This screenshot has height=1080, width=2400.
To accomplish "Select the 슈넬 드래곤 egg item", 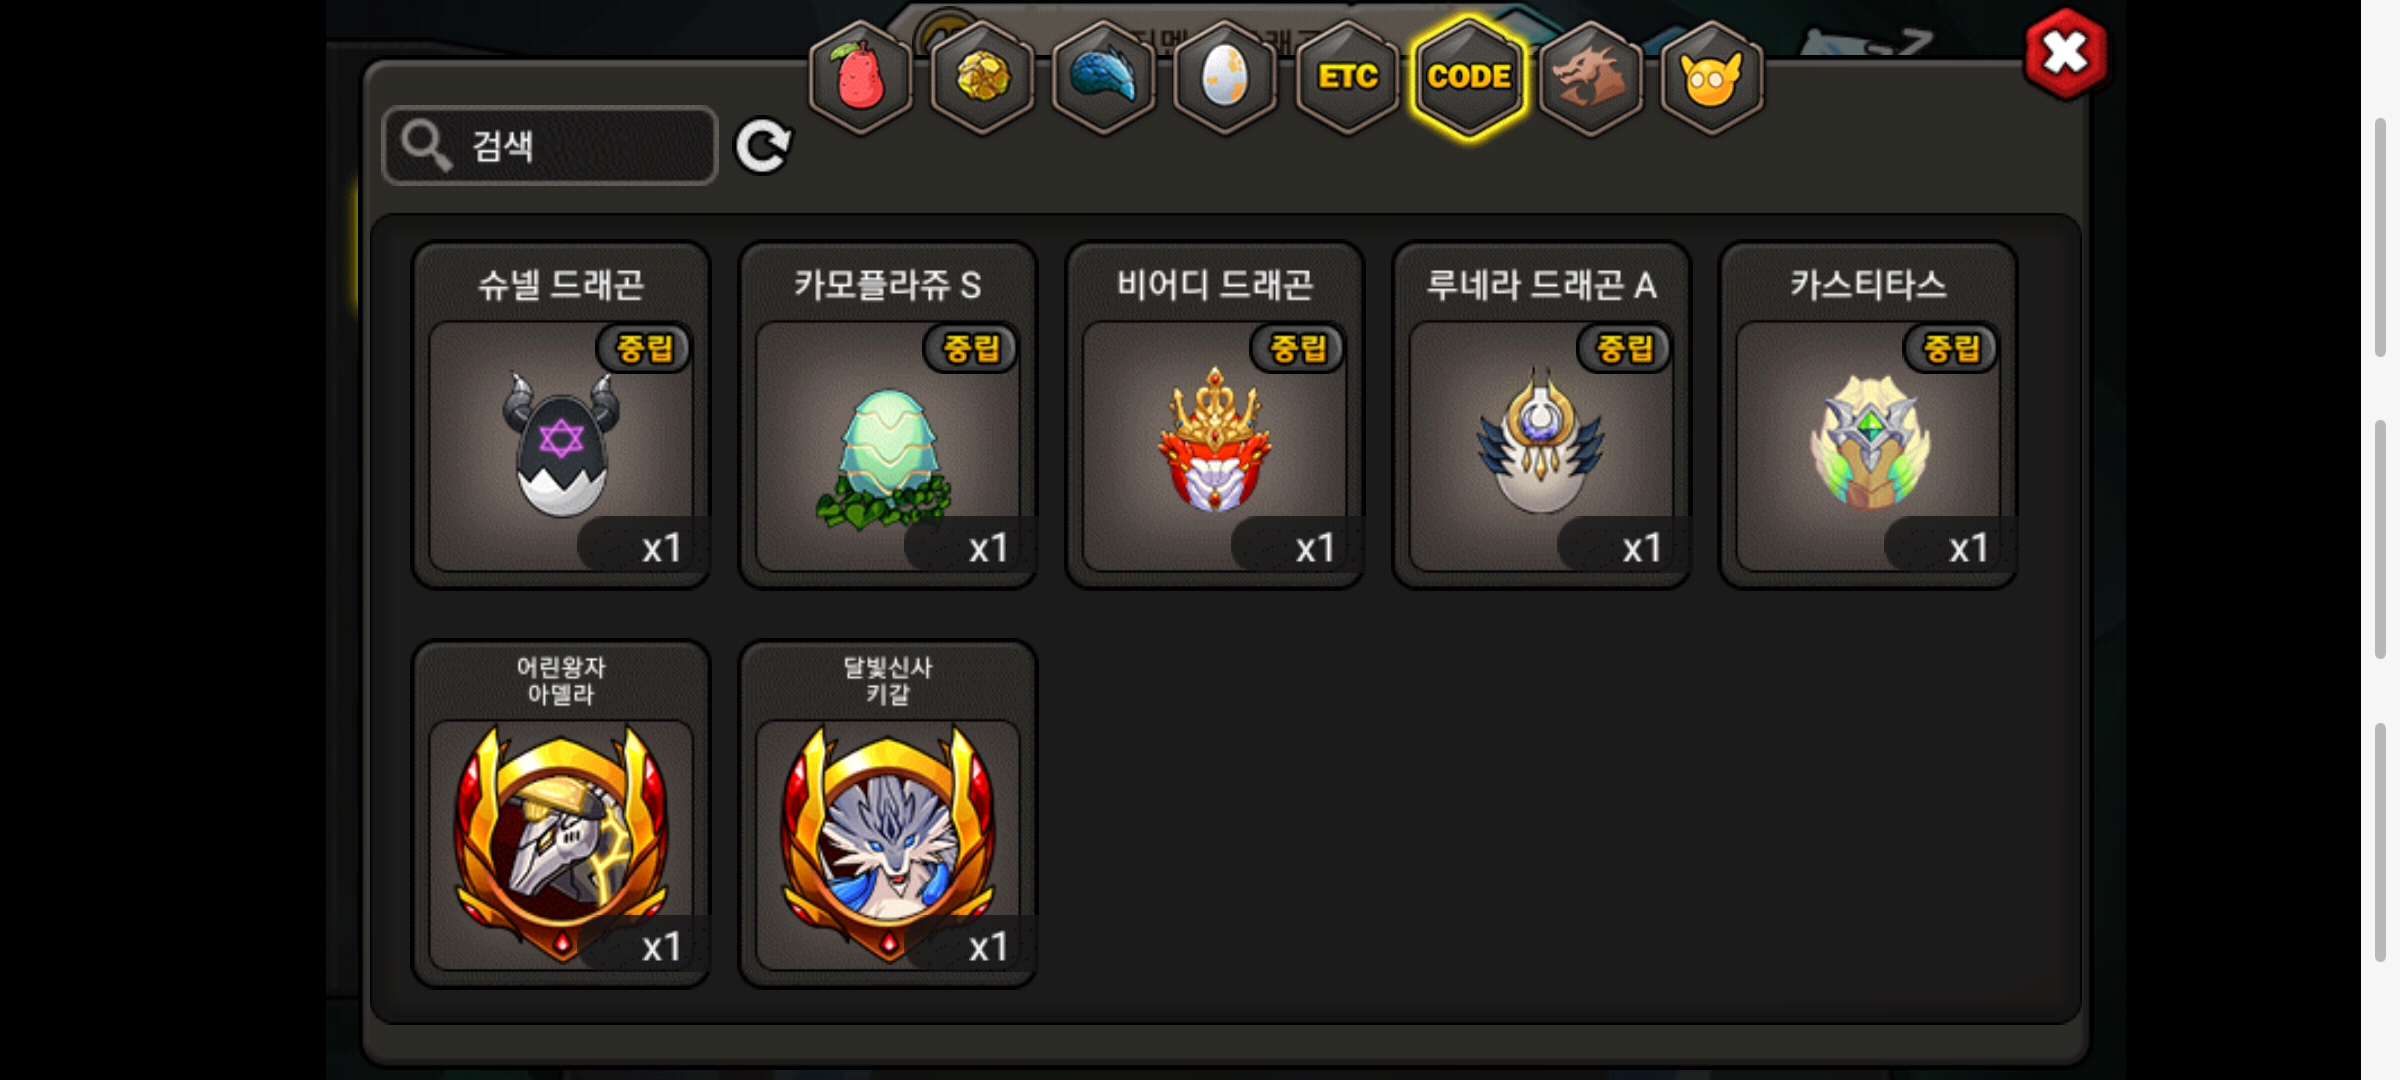I will click(561, 415).
